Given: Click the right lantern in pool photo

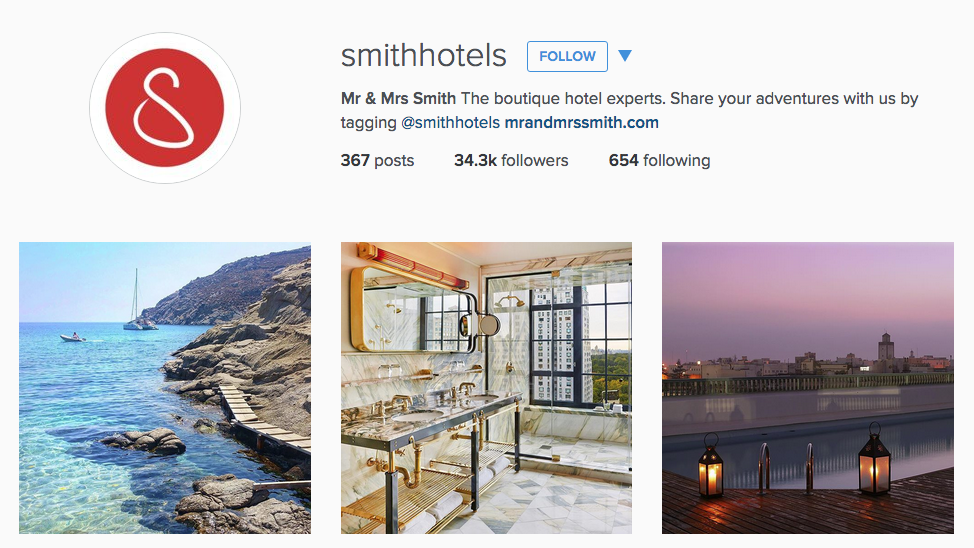Looking at the screenshot, I should point(874,459).
